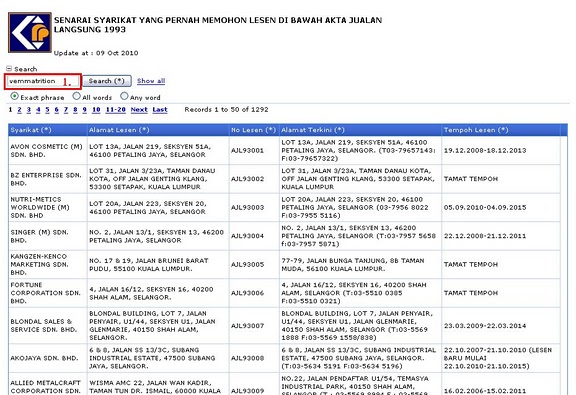Click the BLONDAL SALES & SERVICE SDN. BHD. cell
The image size is (576, 395).
(x=48, y=326)
